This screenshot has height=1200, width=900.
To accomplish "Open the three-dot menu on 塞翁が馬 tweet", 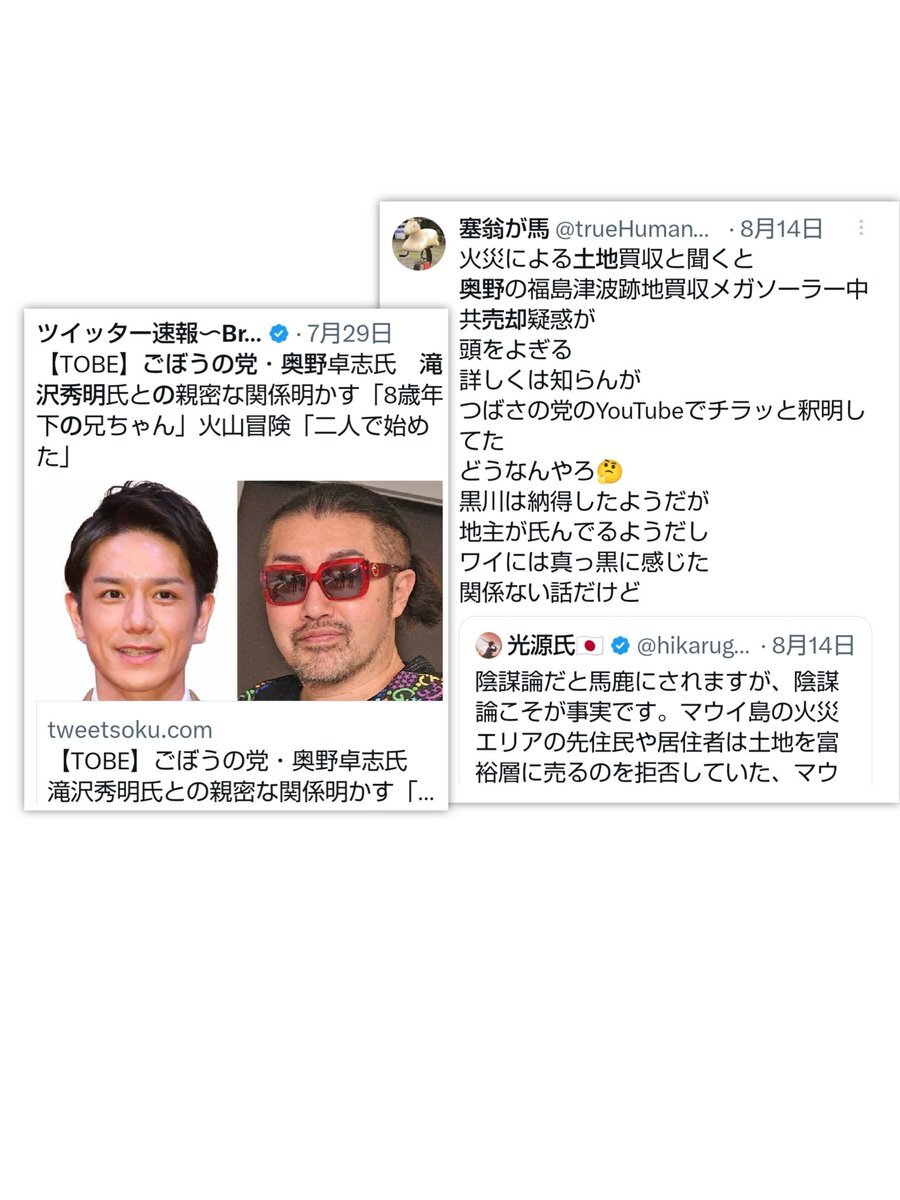I will [x=861, y=228].
